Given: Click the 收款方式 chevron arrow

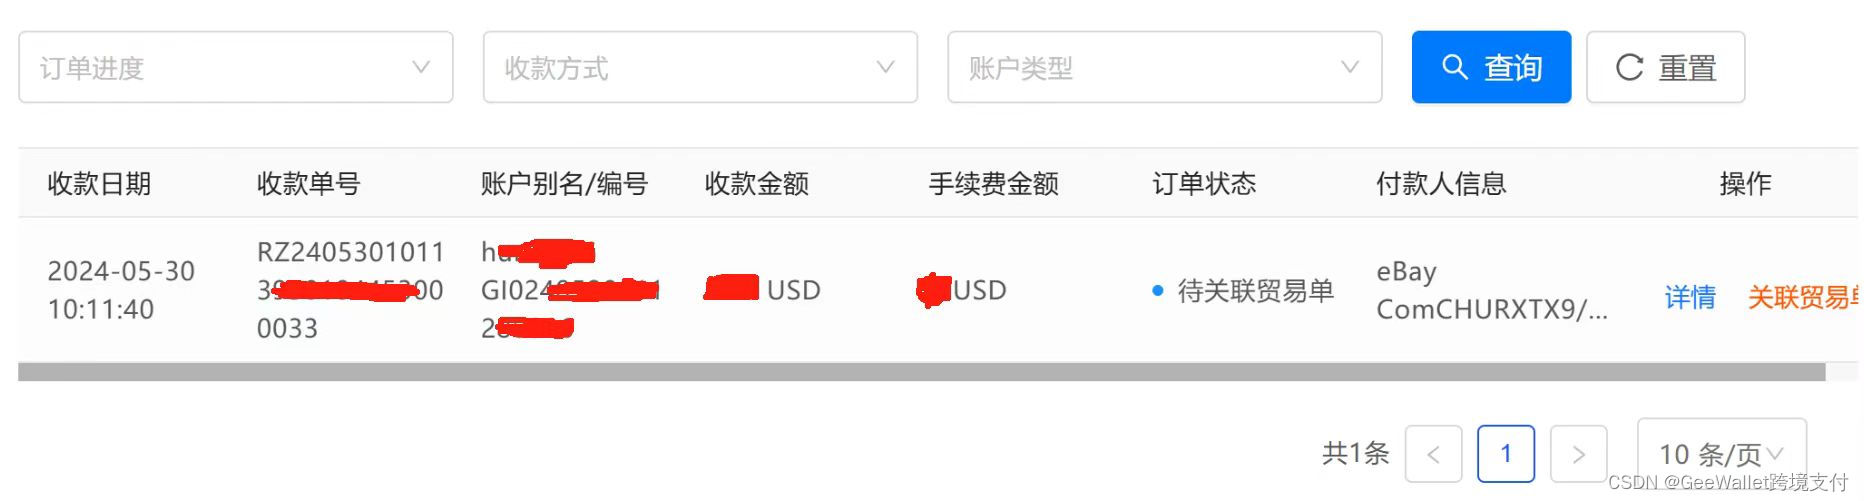Looking at the screenshot, I should tap(885, 67).
